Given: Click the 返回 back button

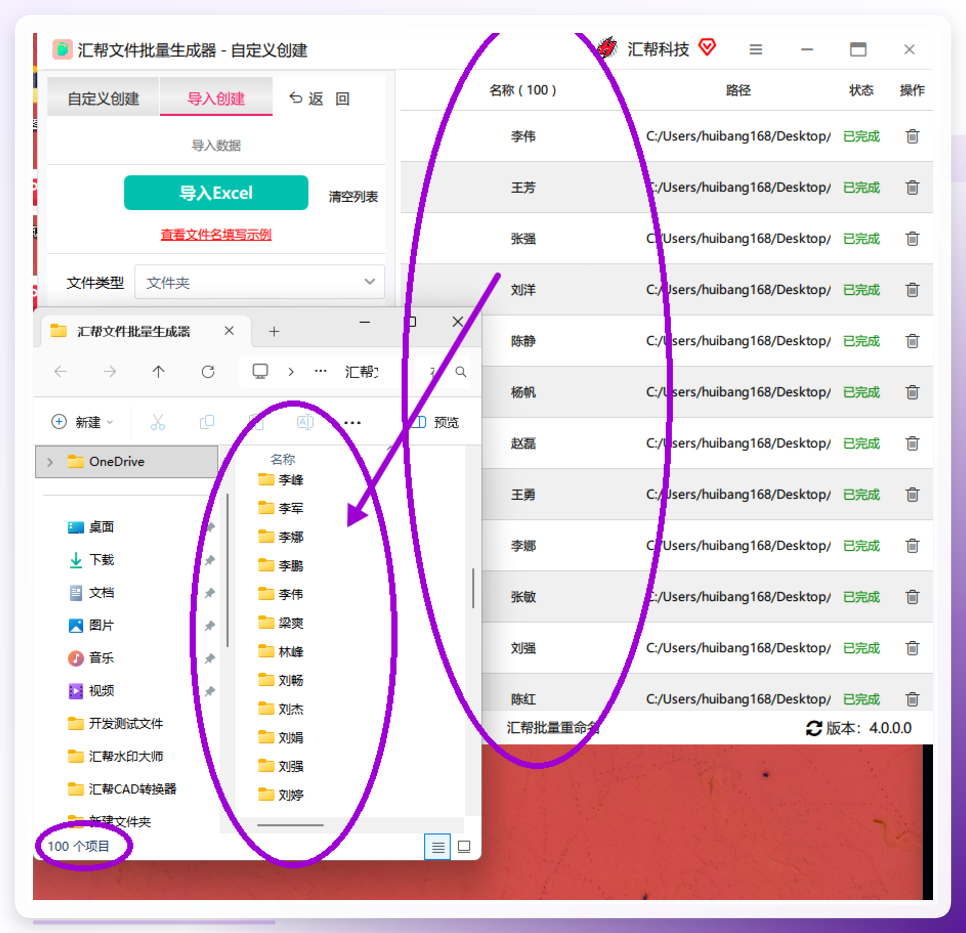Looking at the screenshot, I should pos(320,99).
